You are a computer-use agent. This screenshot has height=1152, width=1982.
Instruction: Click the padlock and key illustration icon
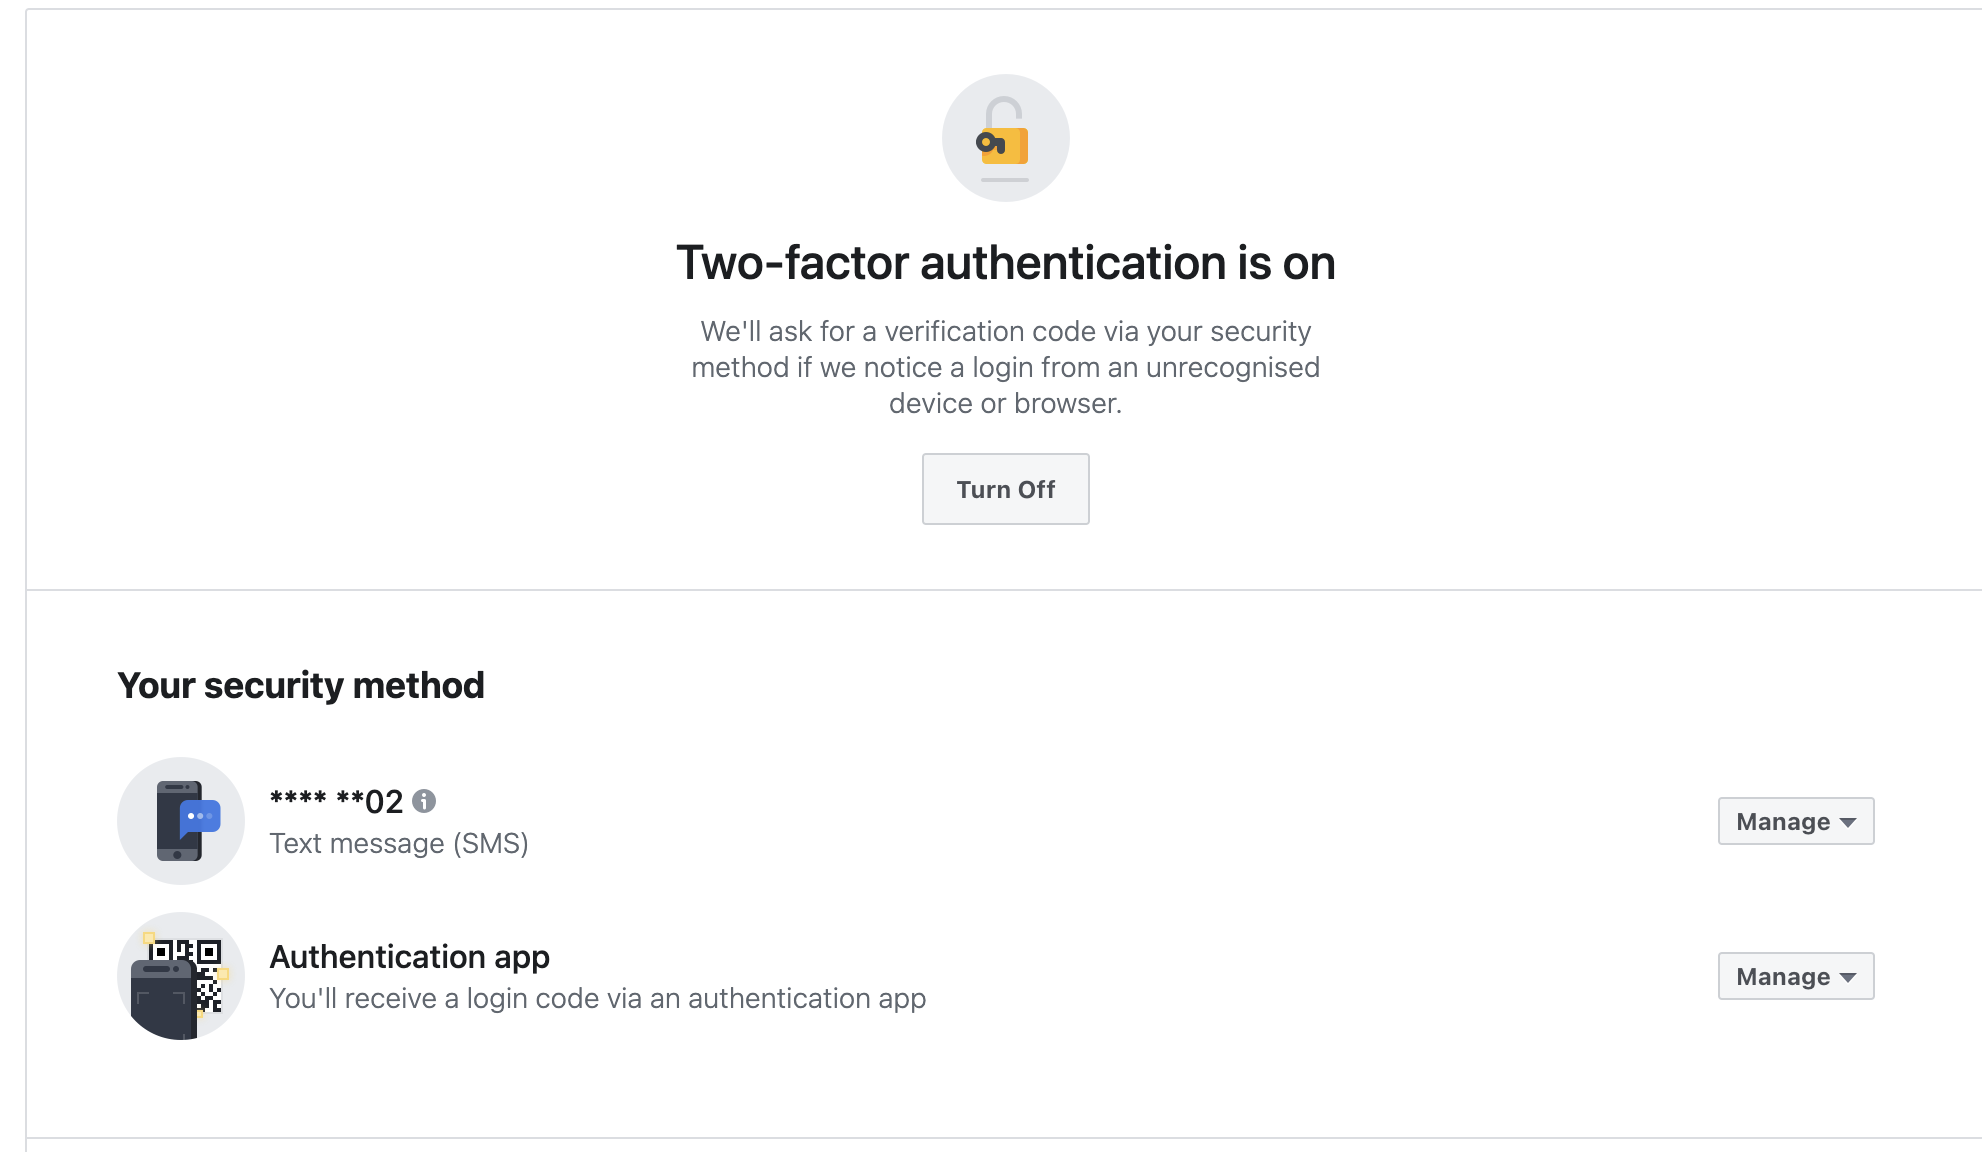click(1005, 138)
